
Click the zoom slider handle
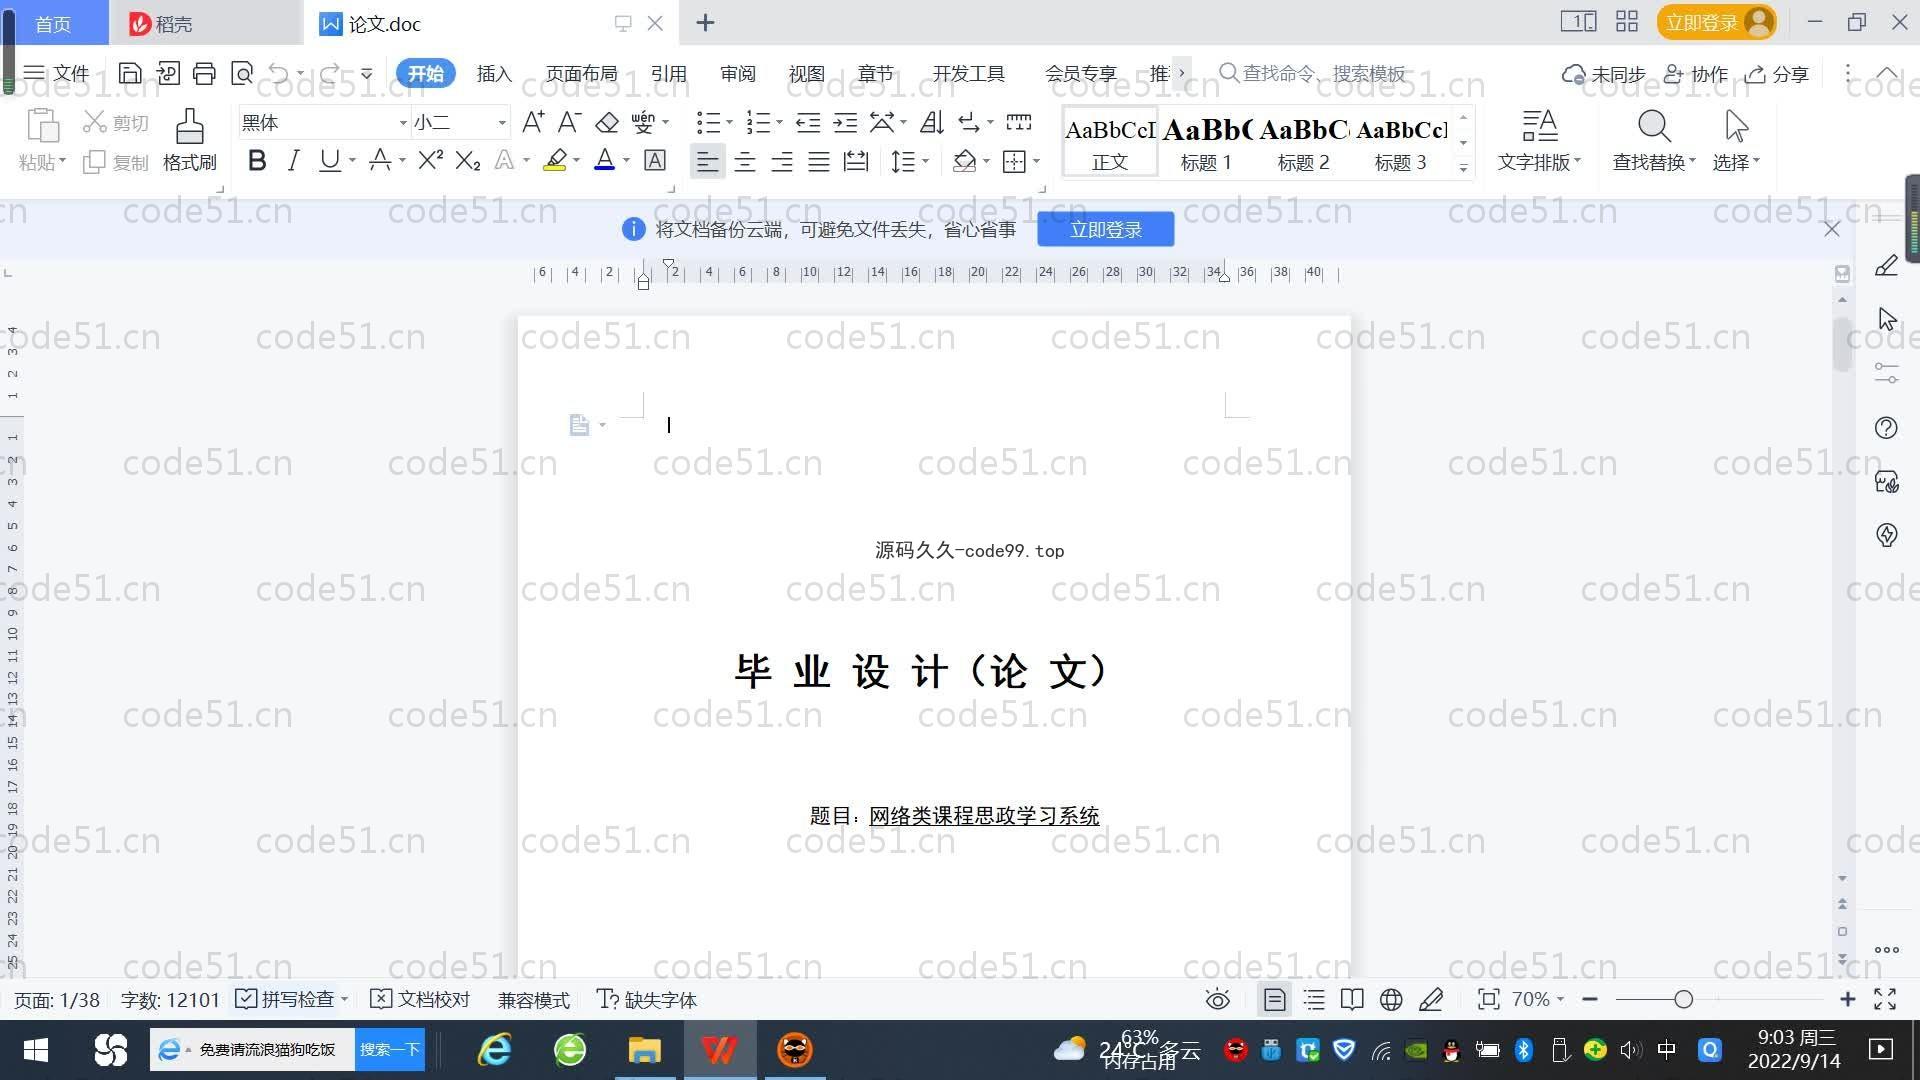point(1683,999)
